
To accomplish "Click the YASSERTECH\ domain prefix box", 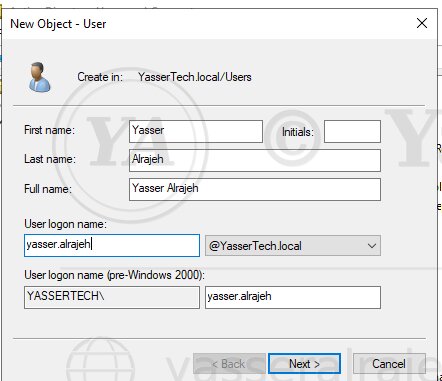I will click(112, 297).
